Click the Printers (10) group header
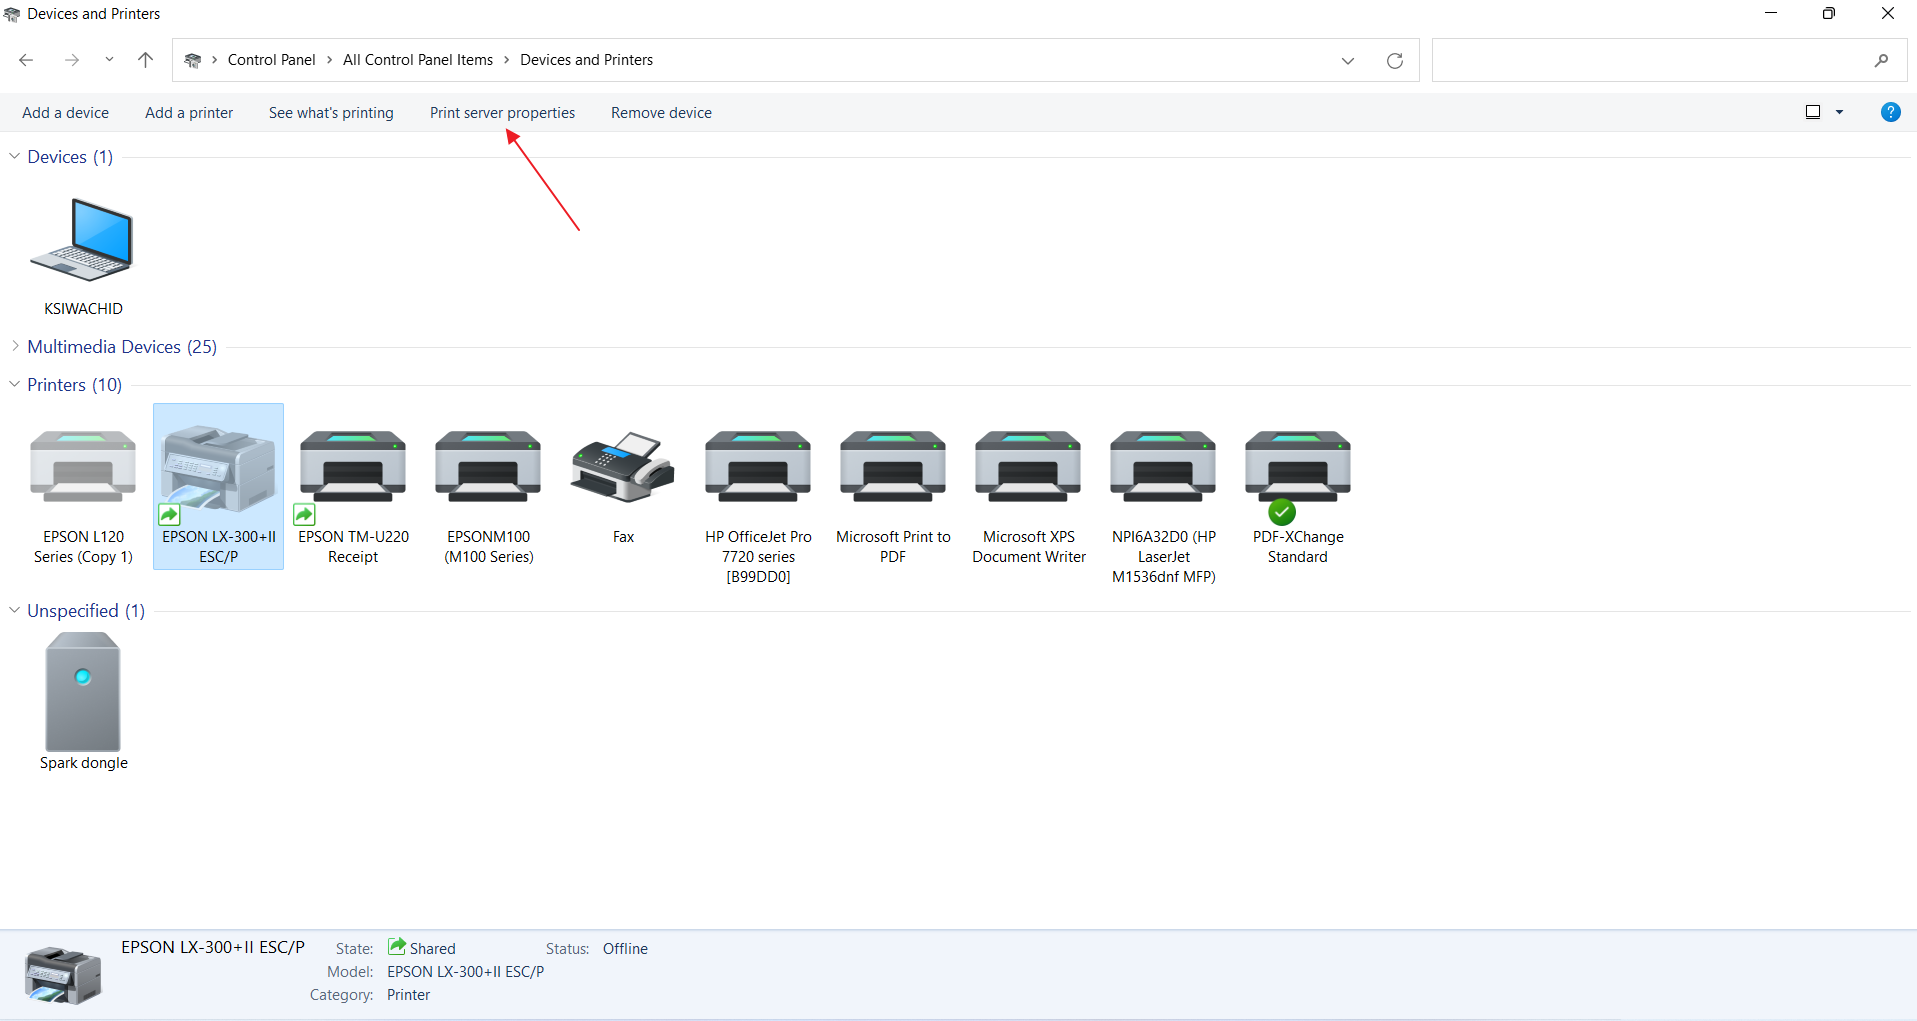 point(75,385)
